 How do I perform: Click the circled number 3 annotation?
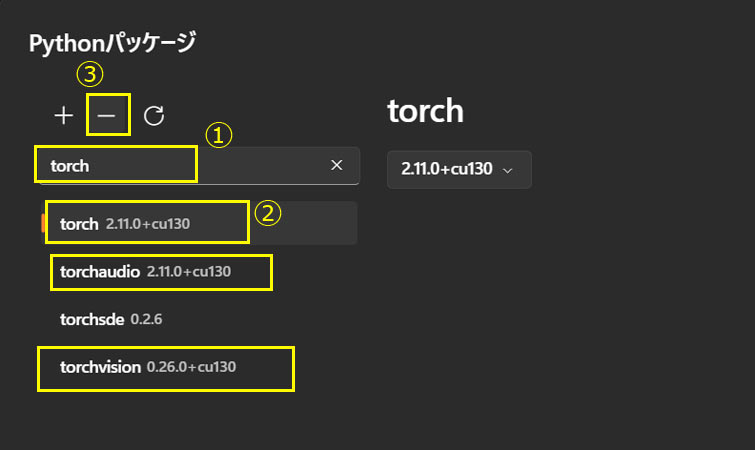(91, 75)
